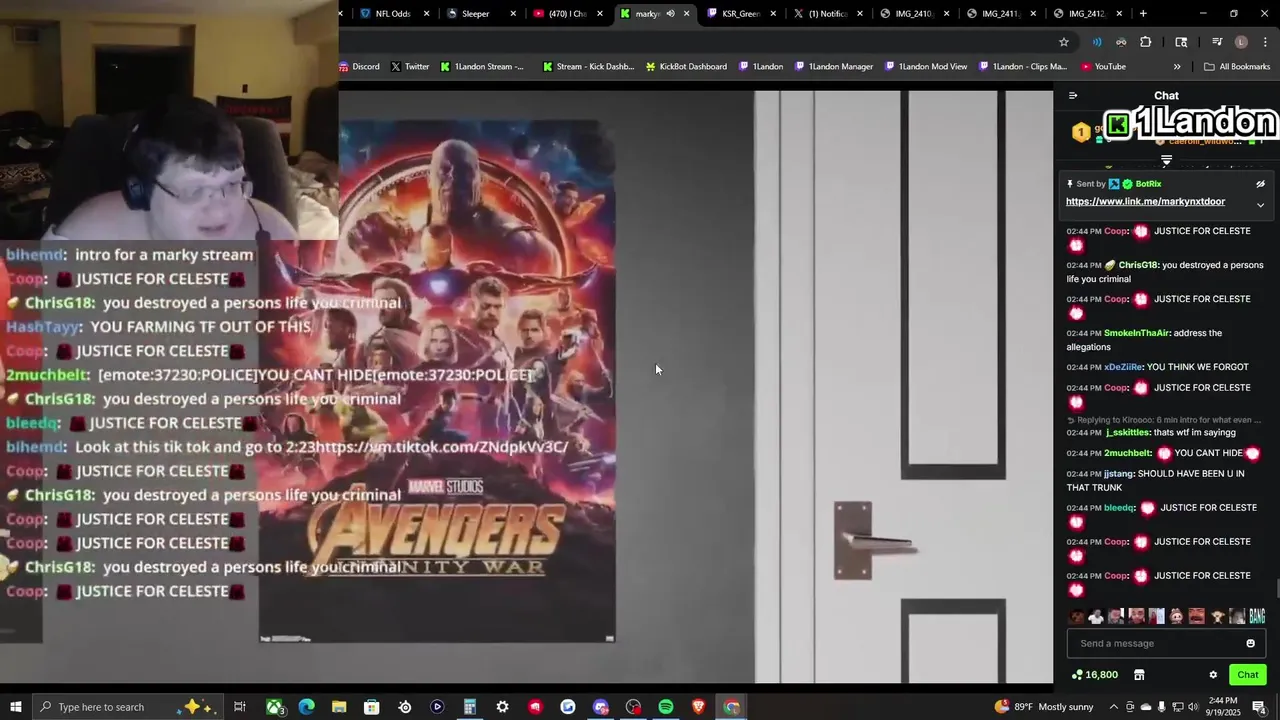The height and width of the screenshot is (720, 1280).
Task: Open chat settings gear icon
Action: tap(1213, 675)
